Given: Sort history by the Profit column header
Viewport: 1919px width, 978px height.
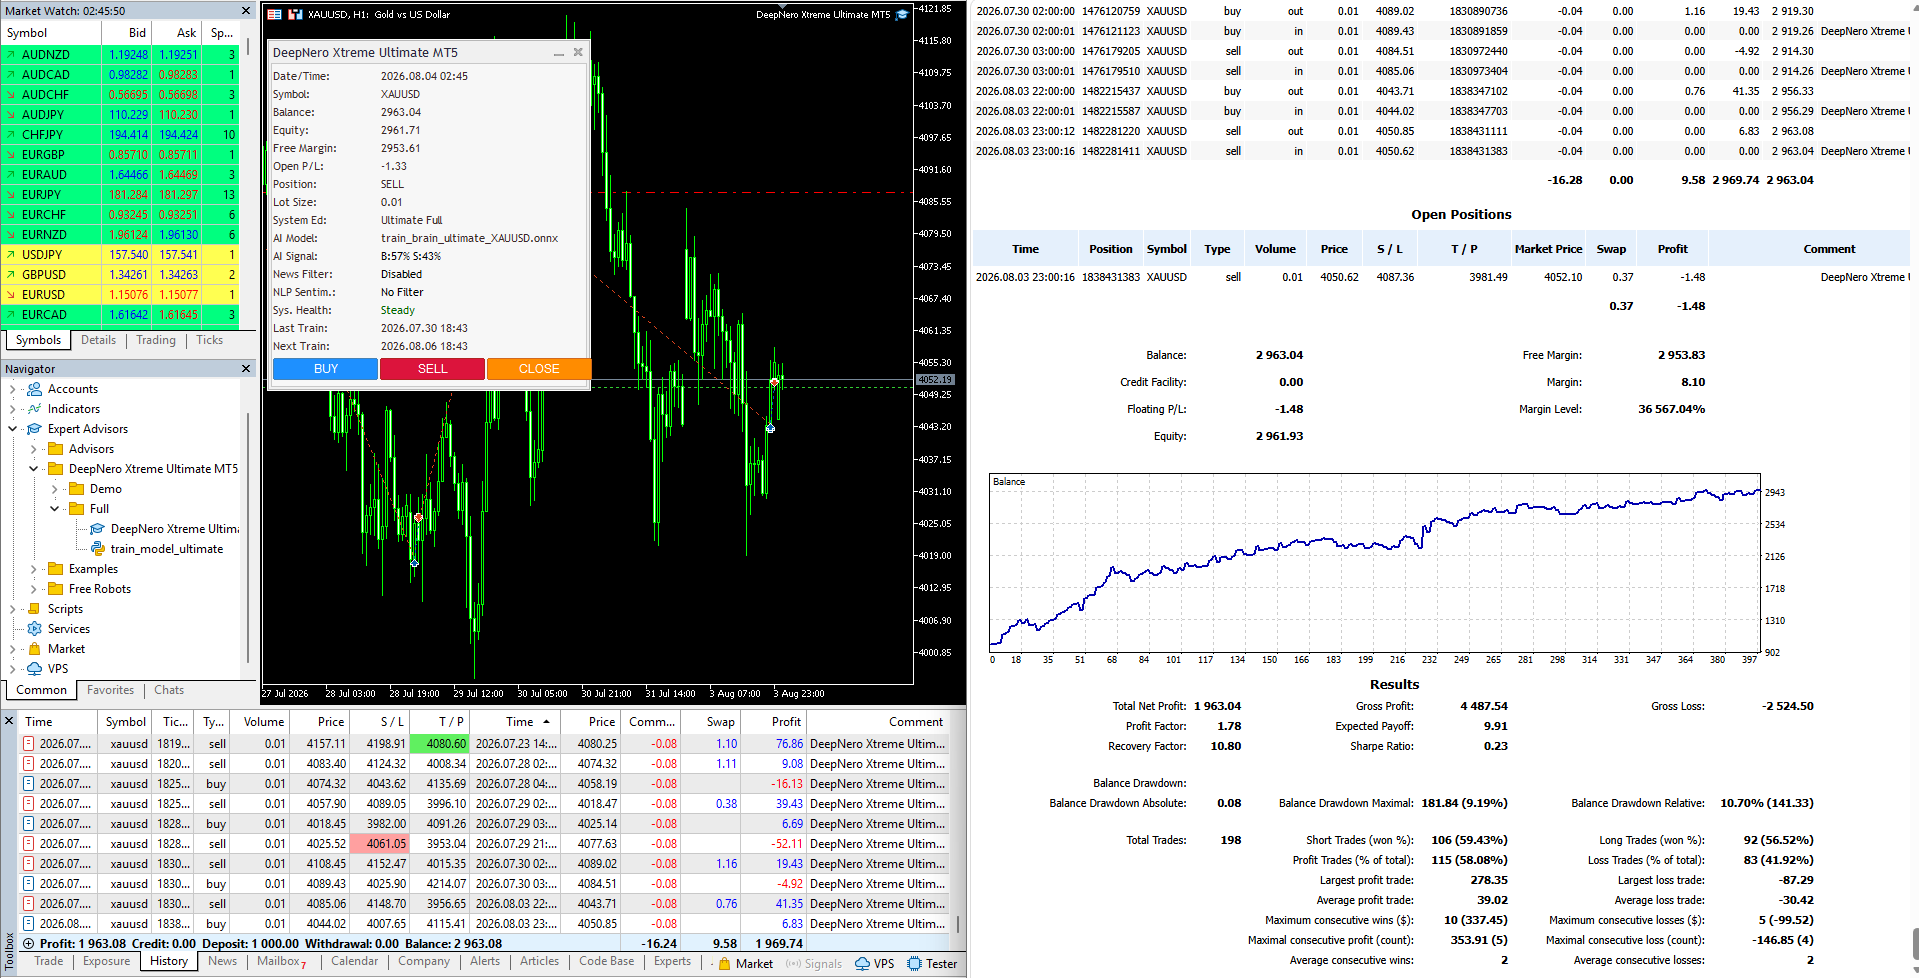Looking at the screenshot, I should (774, 722).
